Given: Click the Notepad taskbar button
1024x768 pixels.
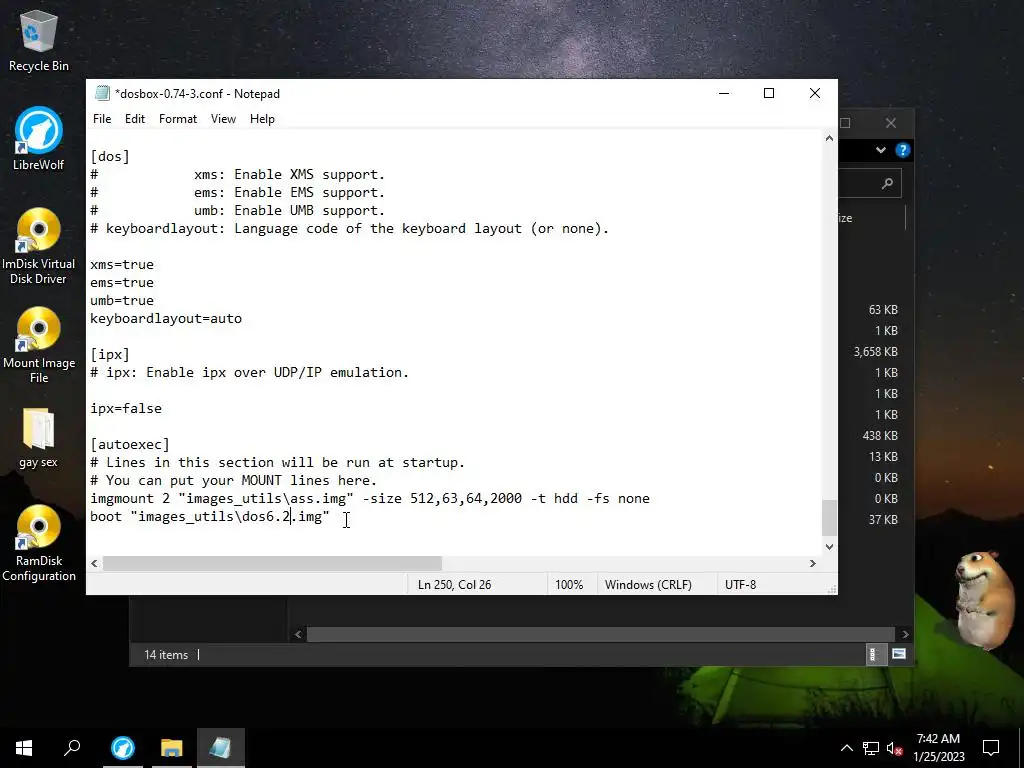Looking at the screenshot, I should 221,748.
